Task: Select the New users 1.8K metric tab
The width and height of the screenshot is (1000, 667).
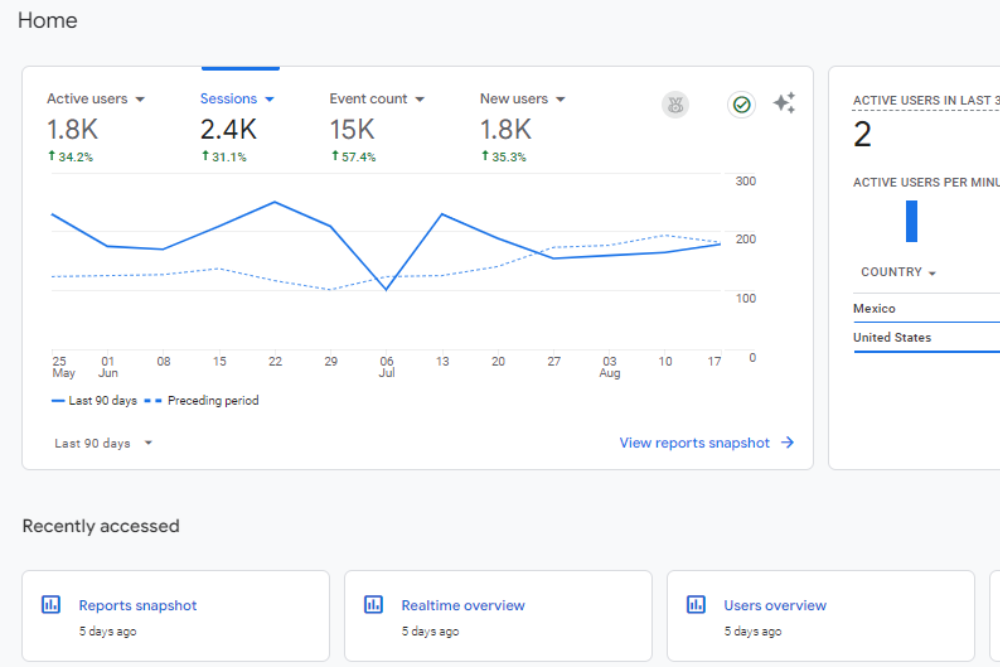Action: point(522,126)
